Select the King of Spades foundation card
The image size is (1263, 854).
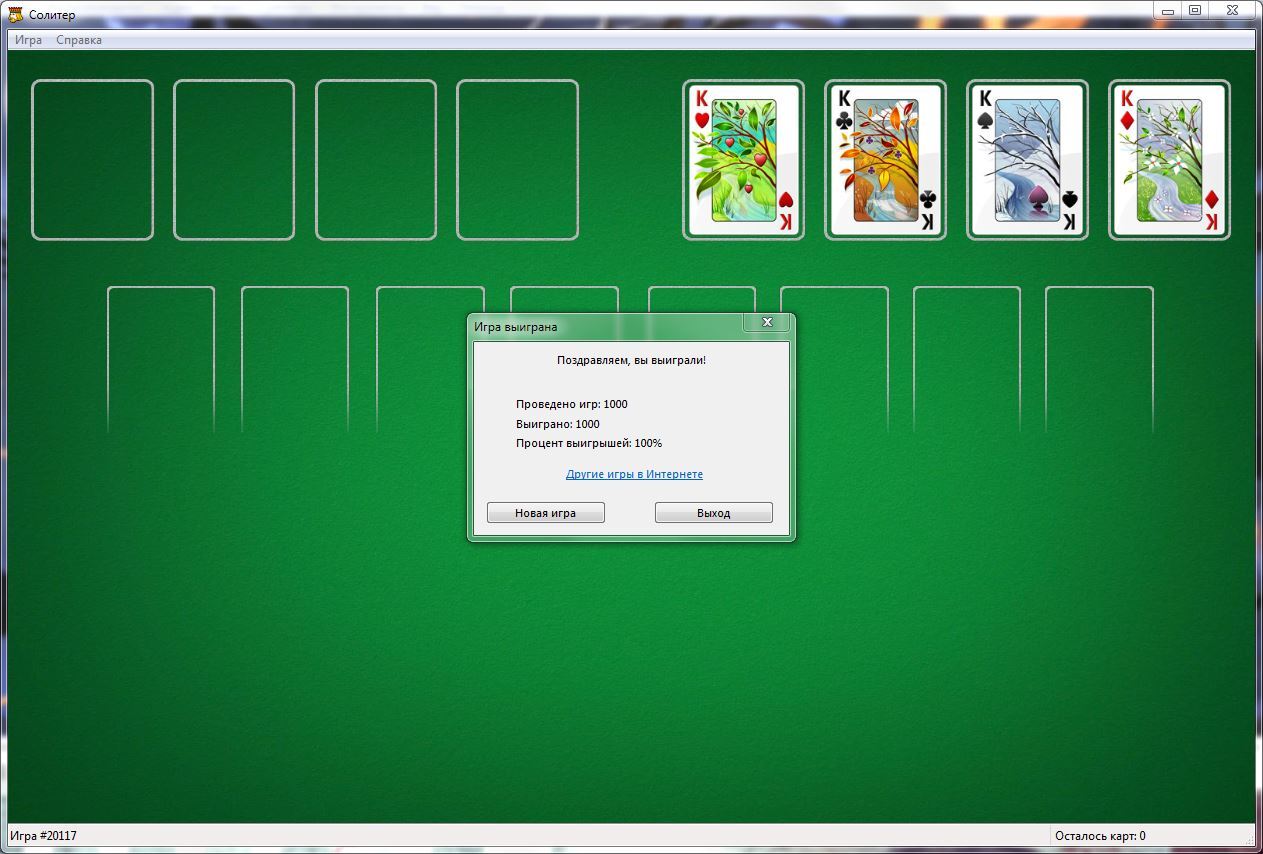(1027, 160)
